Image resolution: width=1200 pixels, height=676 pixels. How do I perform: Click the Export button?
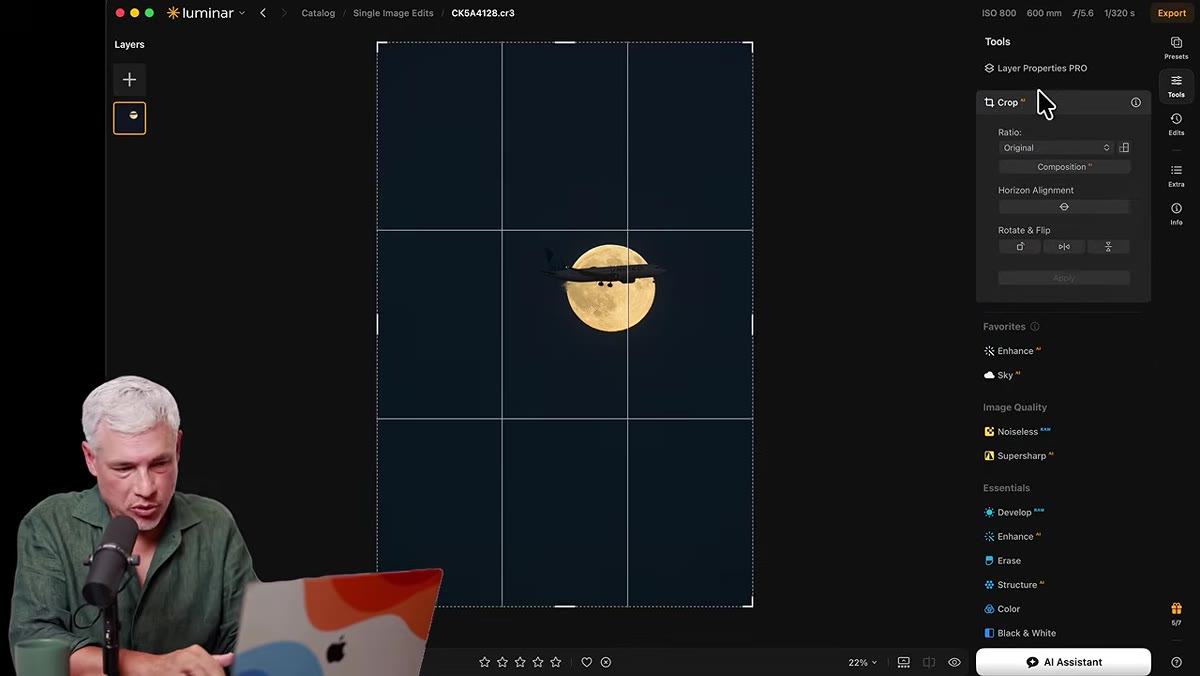[x=1172, y=13]
